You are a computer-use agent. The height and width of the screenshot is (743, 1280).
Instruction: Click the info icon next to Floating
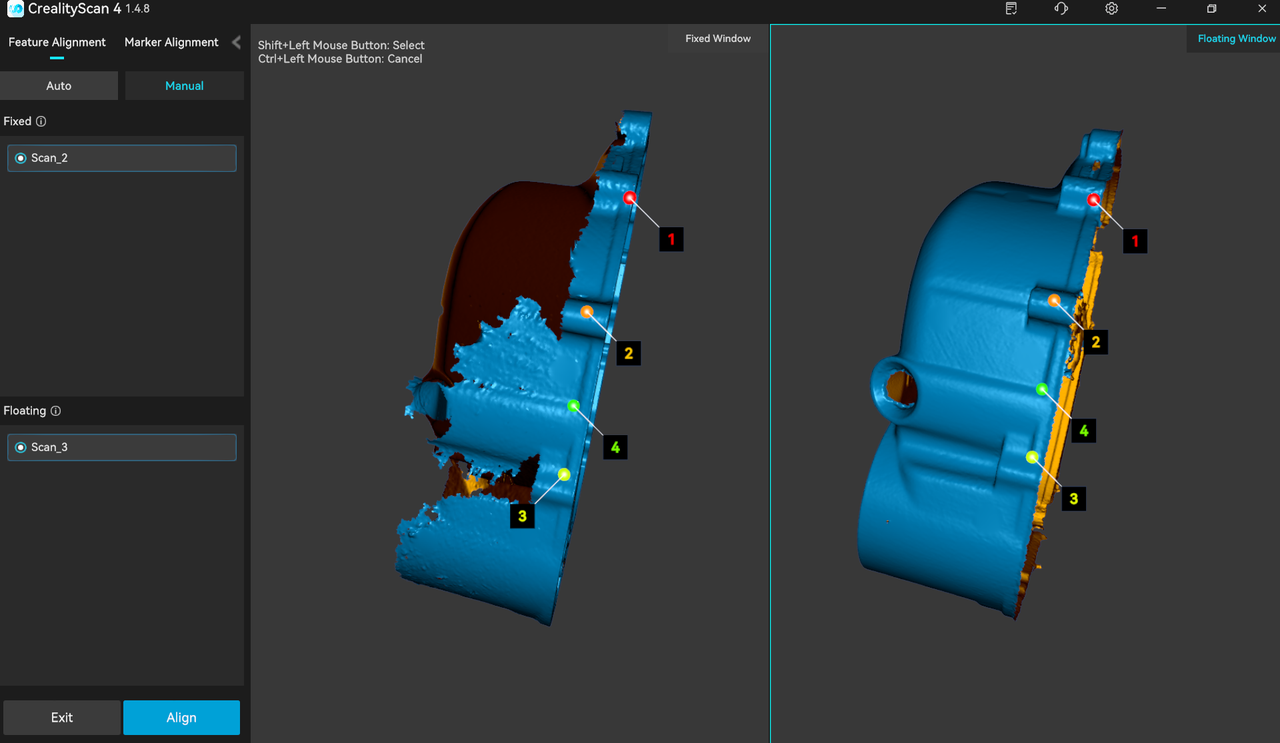click(x=56, y=411)
